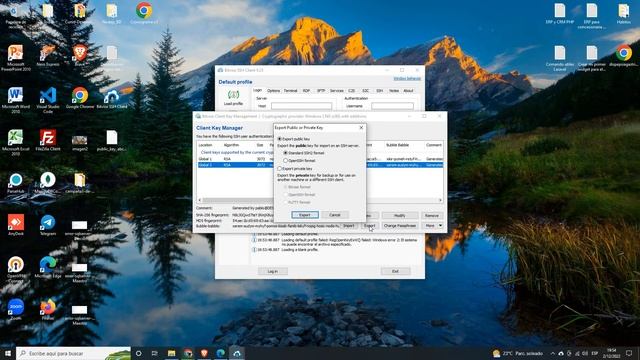This screenshot has width=640, height=360.
Task: Select the Global 1 key row
Action: click(320, 159)
